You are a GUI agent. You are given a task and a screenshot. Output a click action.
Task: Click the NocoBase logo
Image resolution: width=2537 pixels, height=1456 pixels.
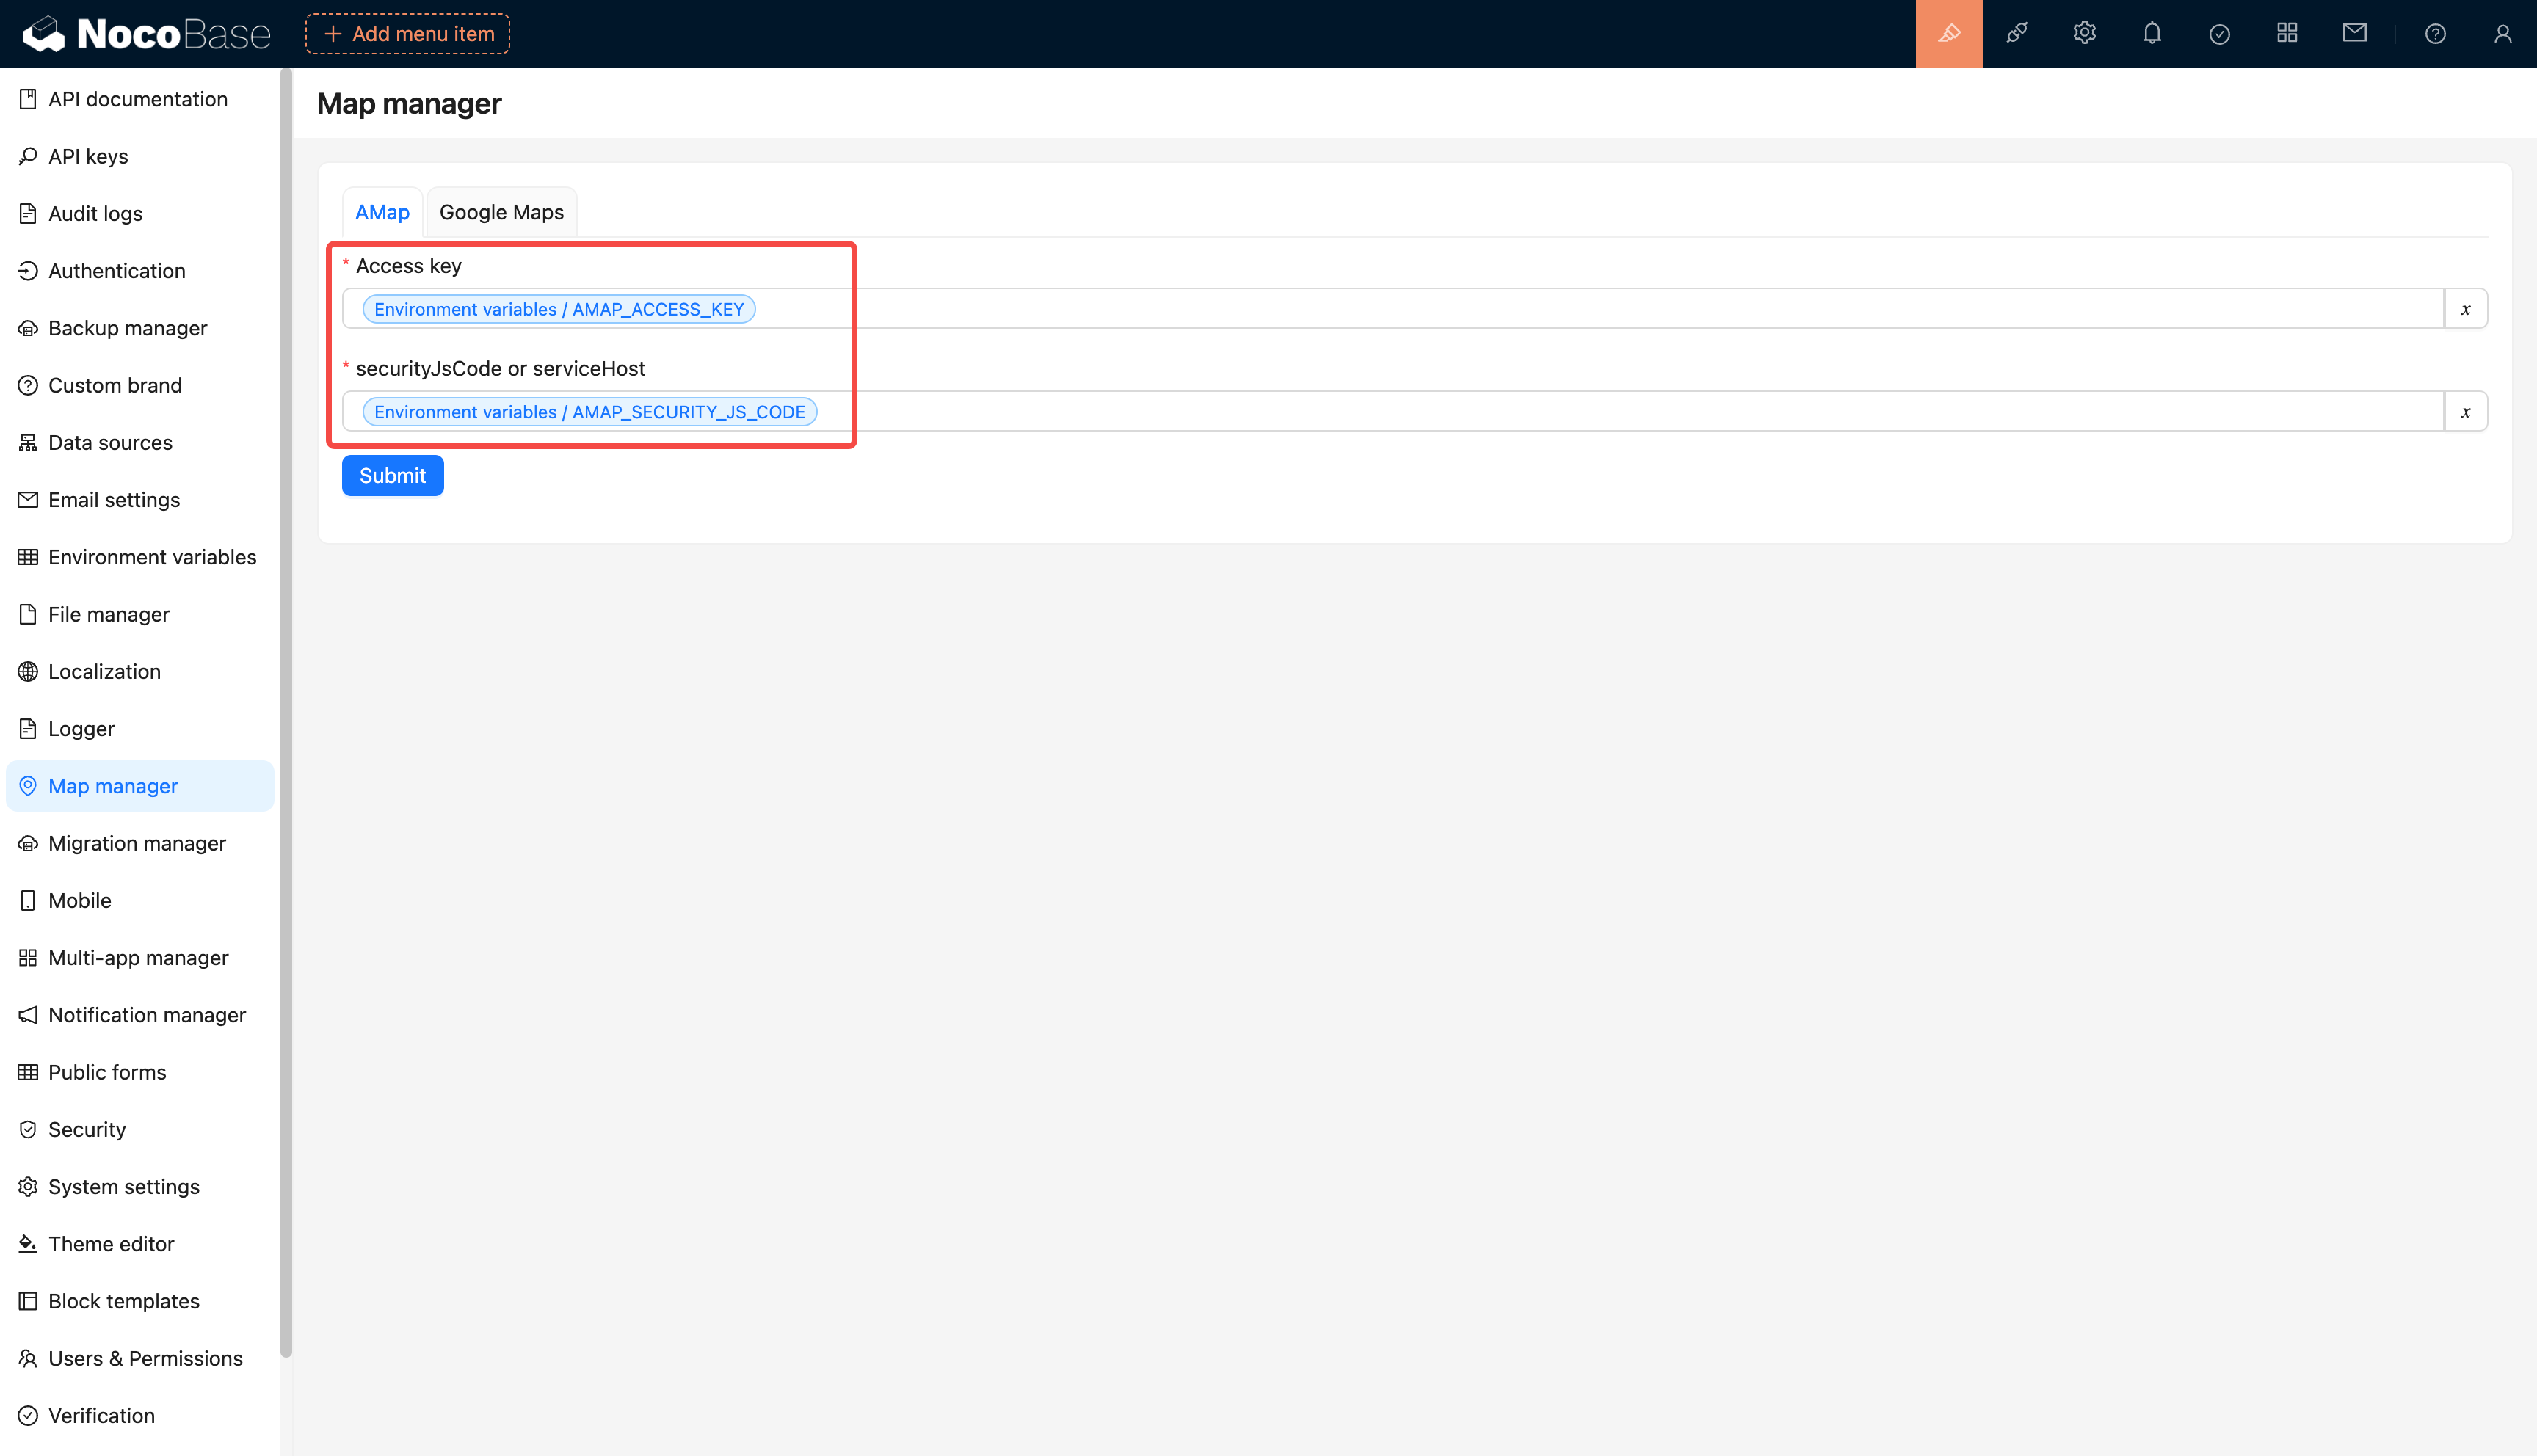pos(147,34)
